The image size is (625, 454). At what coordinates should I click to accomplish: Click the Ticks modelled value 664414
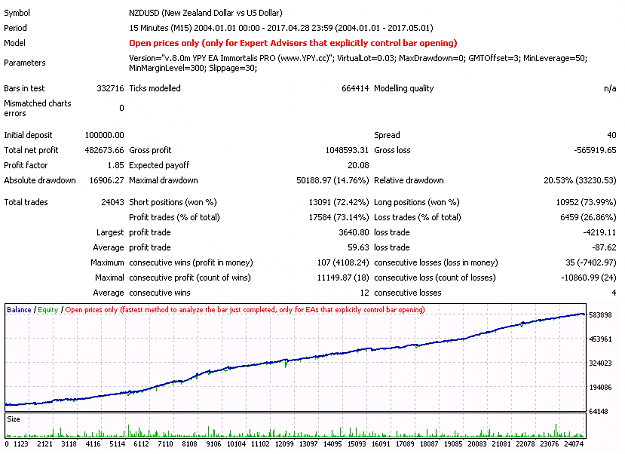355,88
